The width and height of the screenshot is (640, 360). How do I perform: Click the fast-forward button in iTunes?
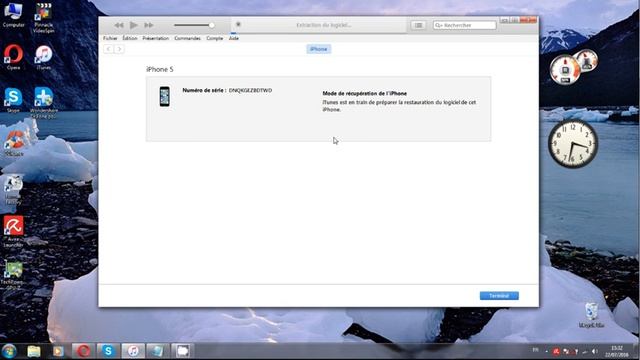coord(149,25)
